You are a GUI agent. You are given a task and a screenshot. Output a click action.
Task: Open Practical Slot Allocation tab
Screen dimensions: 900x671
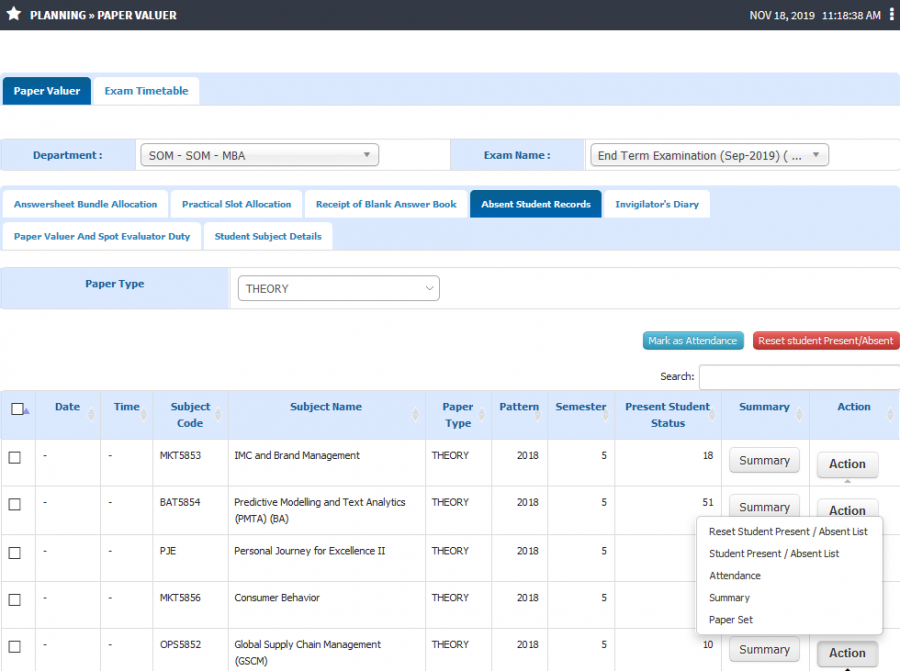coord(236,204)
